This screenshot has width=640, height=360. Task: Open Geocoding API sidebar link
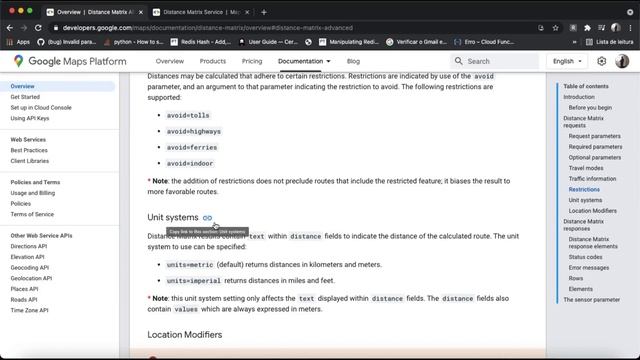30,267
